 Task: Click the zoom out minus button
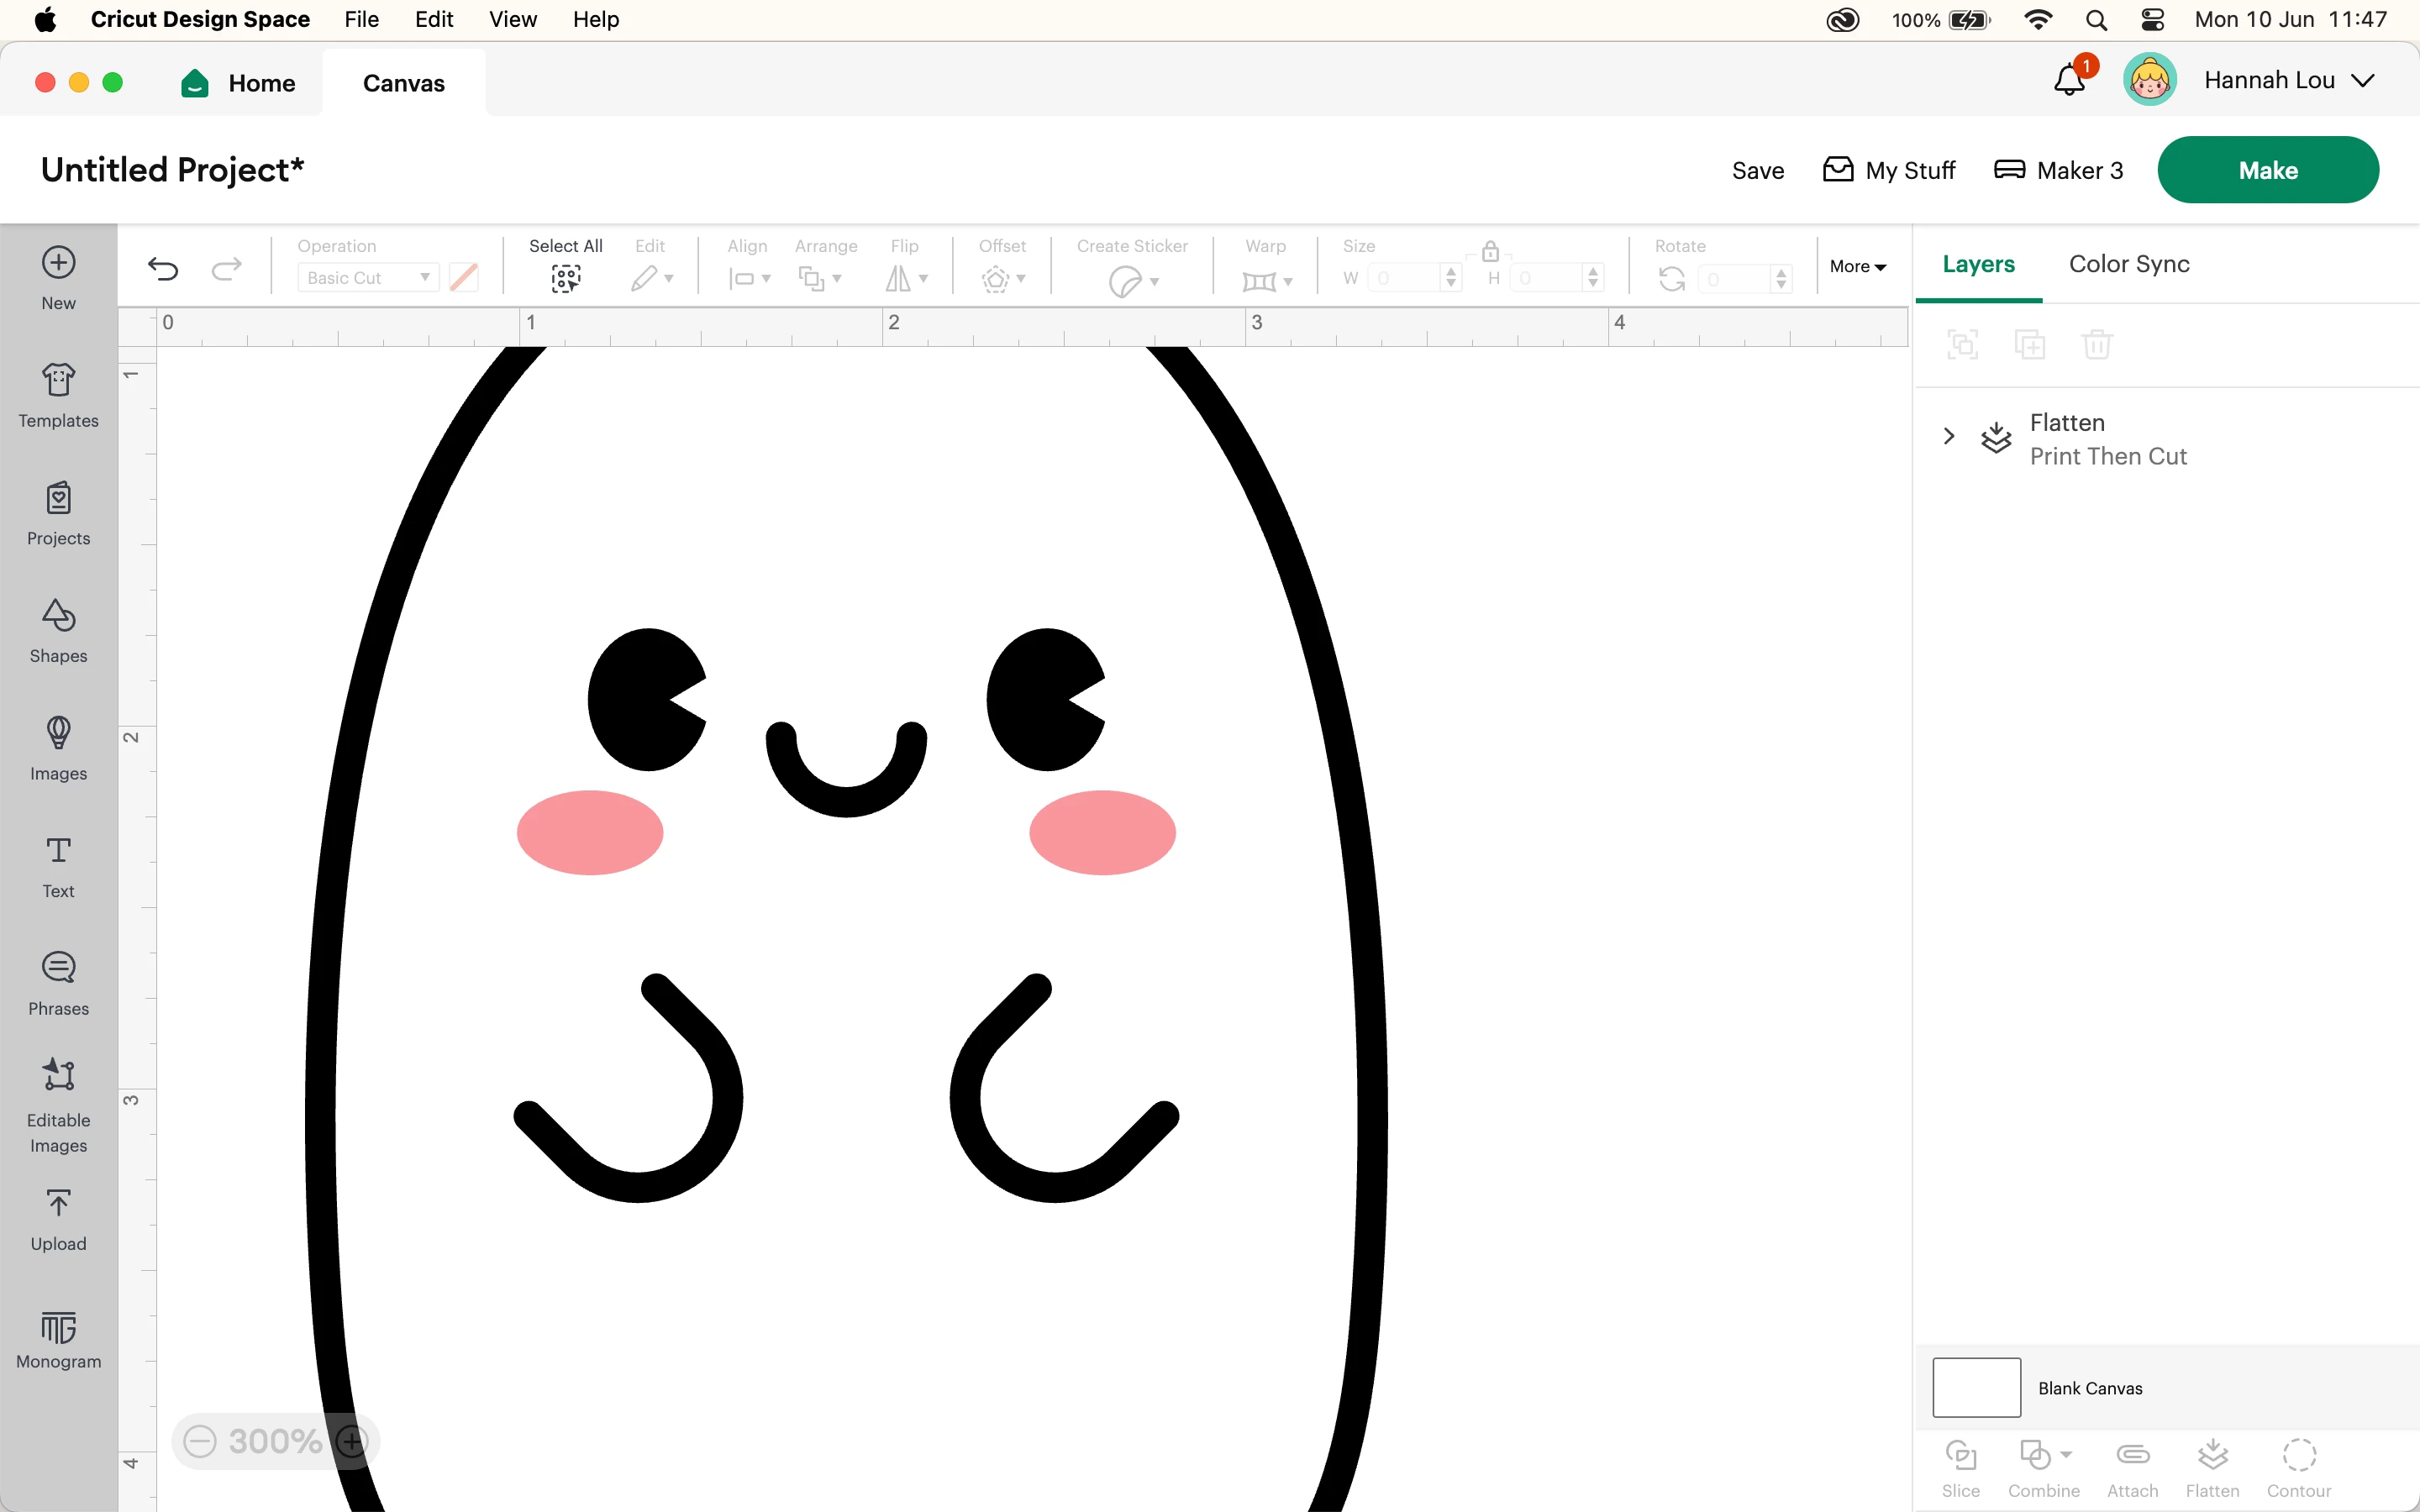tap(200, 1441)
